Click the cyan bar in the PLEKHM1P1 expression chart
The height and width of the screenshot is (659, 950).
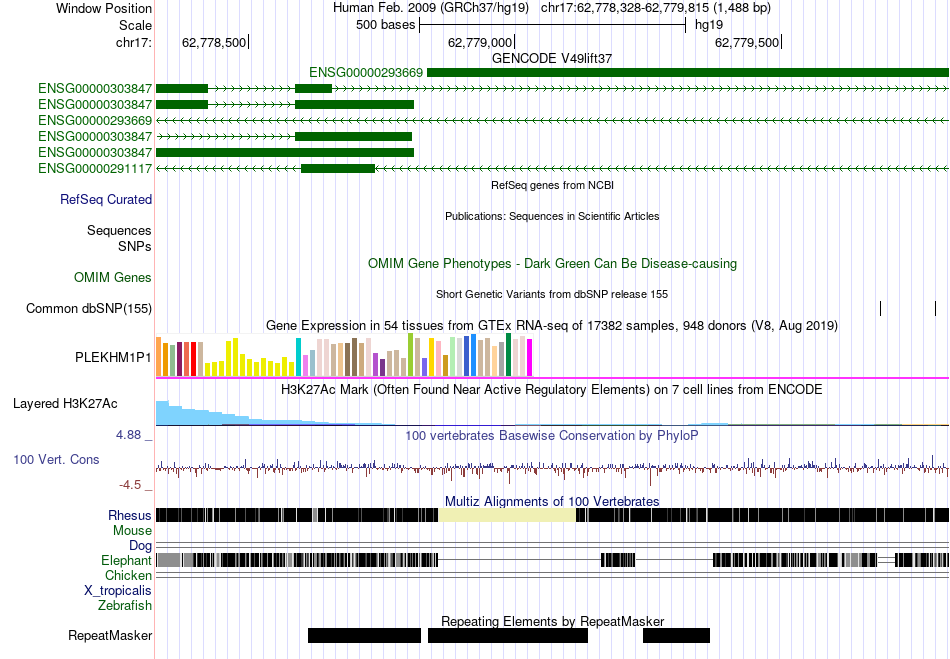point(298,357)
